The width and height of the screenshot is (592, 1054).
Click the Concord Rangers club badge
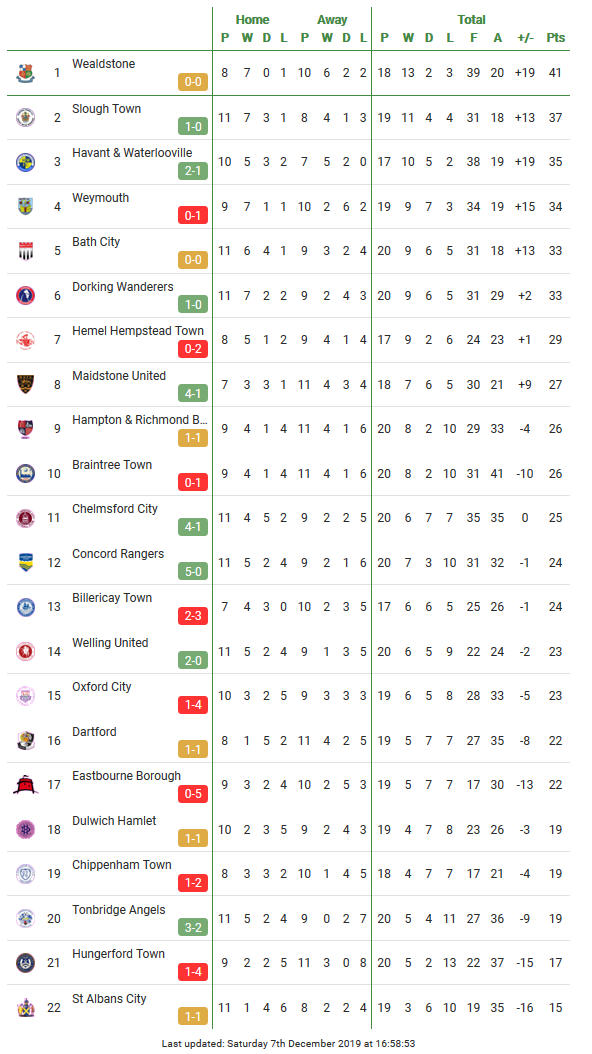26,562
